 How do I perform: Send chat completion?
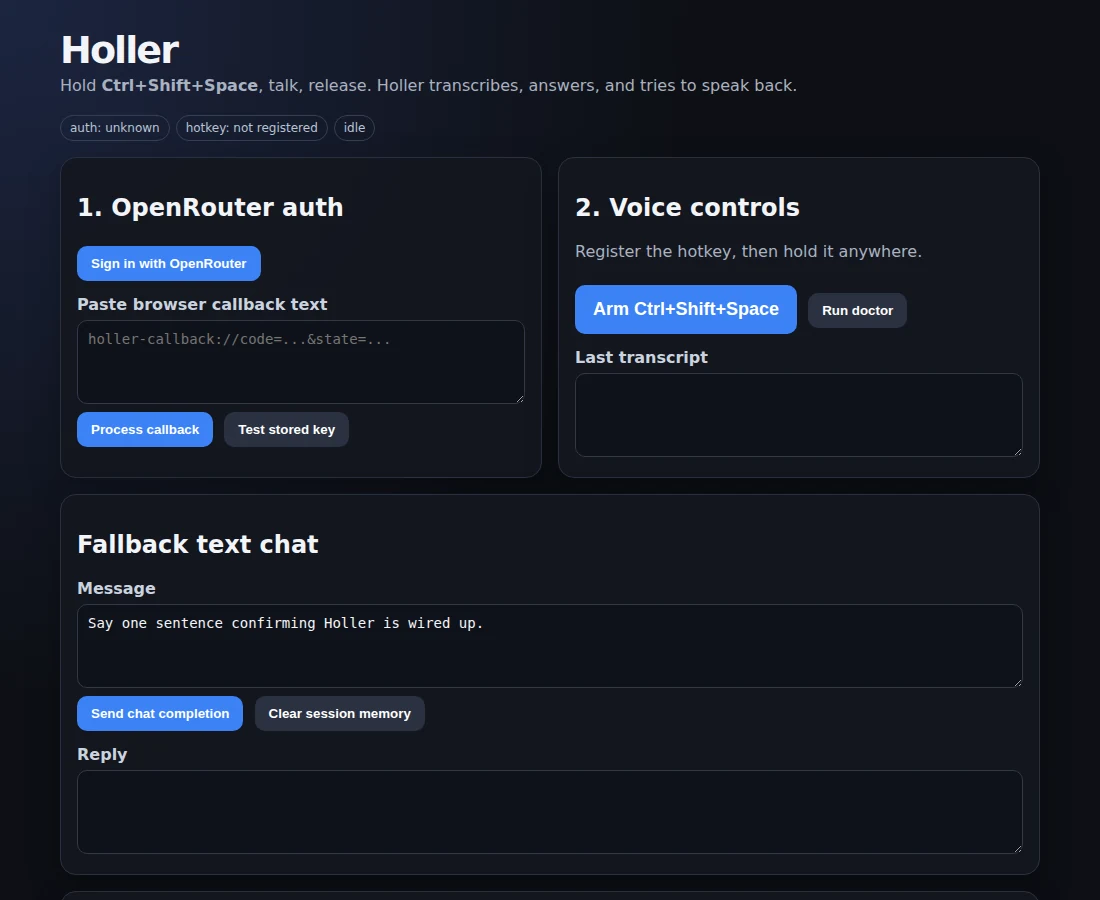[x=160, y=713]
